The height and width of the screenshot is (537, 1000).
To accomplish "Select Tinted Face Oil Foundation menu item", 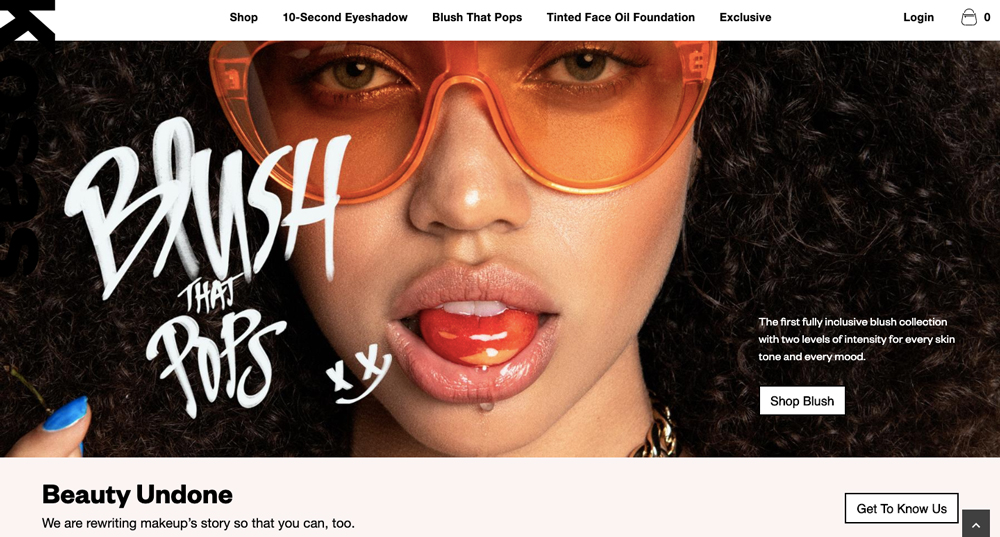I will [621, 17].
